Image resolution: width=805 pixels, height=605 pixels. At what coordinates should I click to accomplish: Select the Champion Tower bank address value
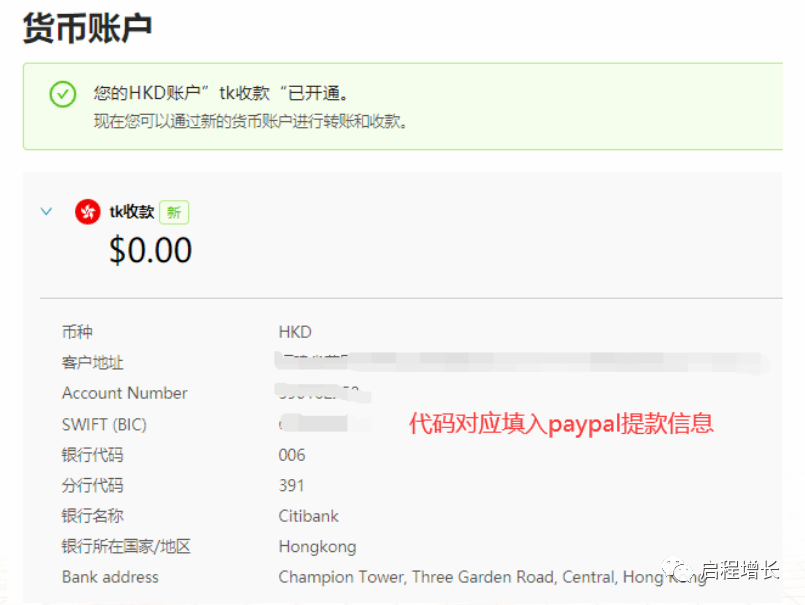pos(493,577)
